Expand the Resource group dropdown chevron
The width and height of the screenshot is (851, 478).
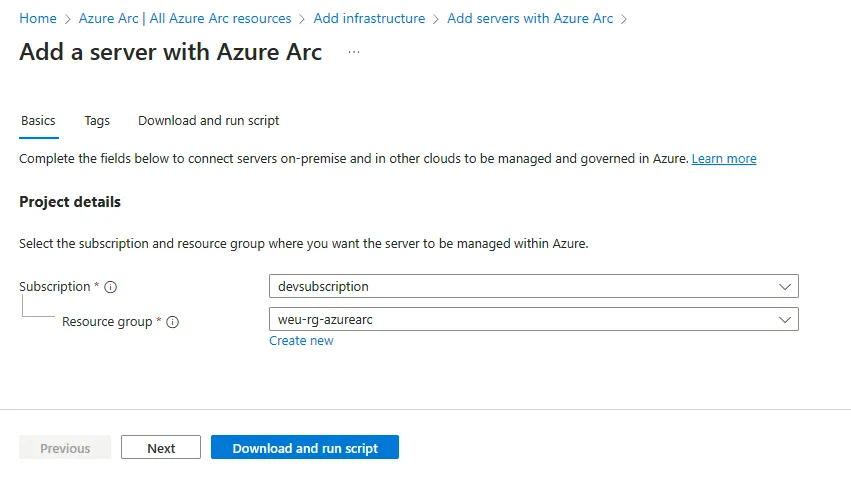[x=785, y=320]
